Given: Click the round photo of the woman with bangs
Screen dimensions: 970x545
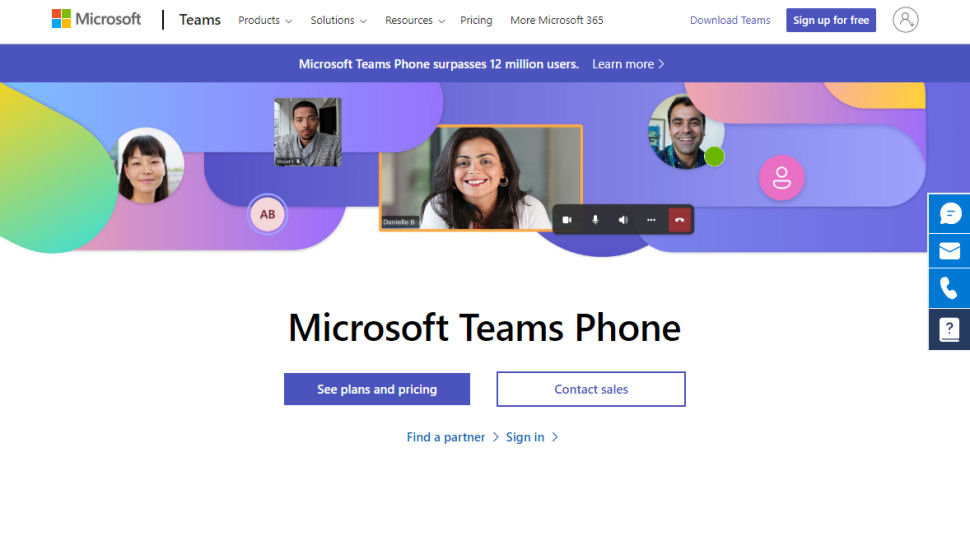Looking at the screenshot, I should pos(147,166).
